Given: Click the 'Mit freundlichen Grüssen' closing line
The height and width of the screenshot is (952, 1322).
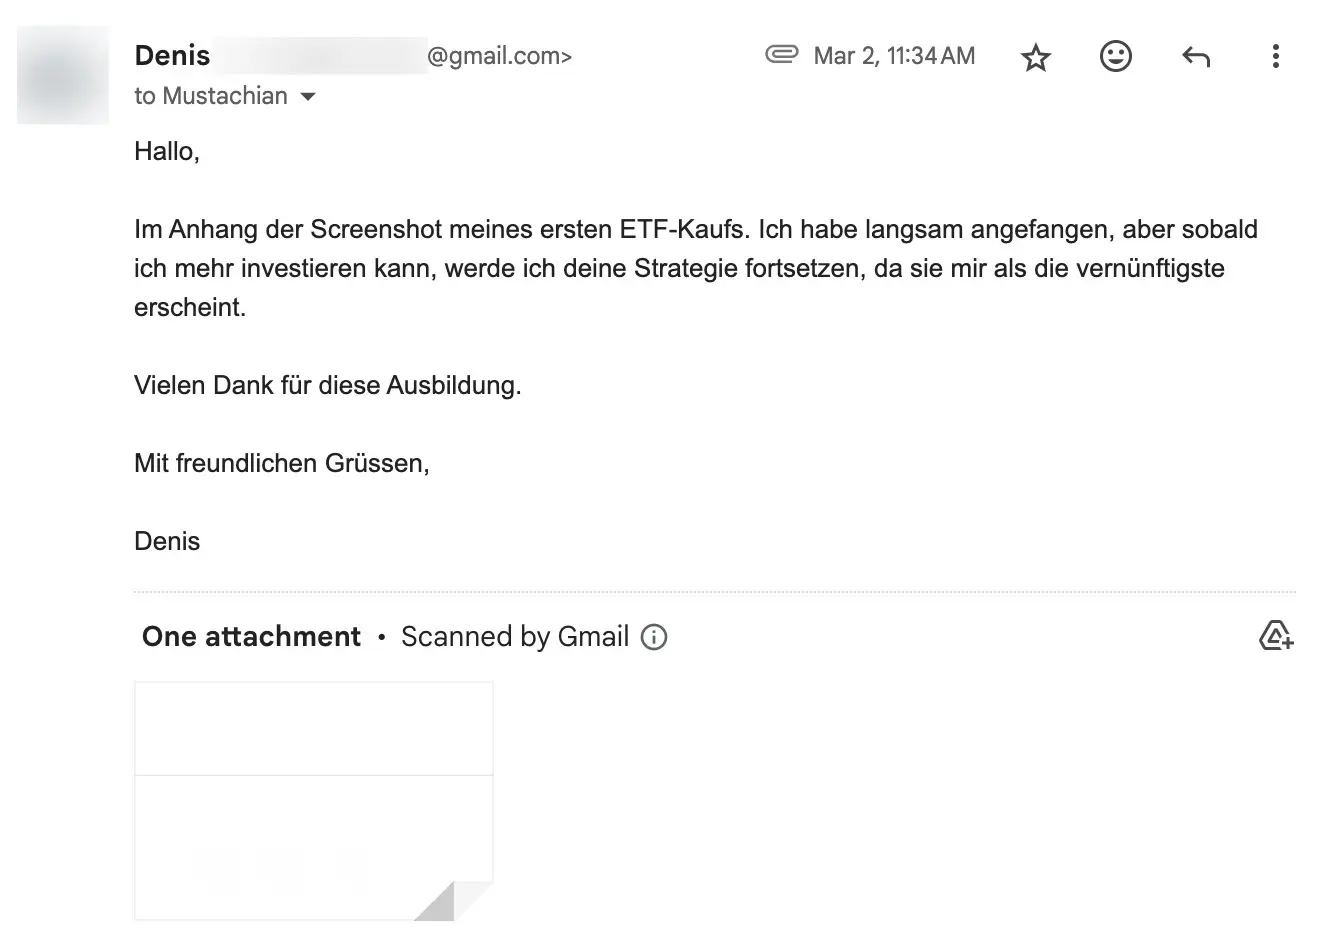Looking at the screenshot, I should coord(282,464).
